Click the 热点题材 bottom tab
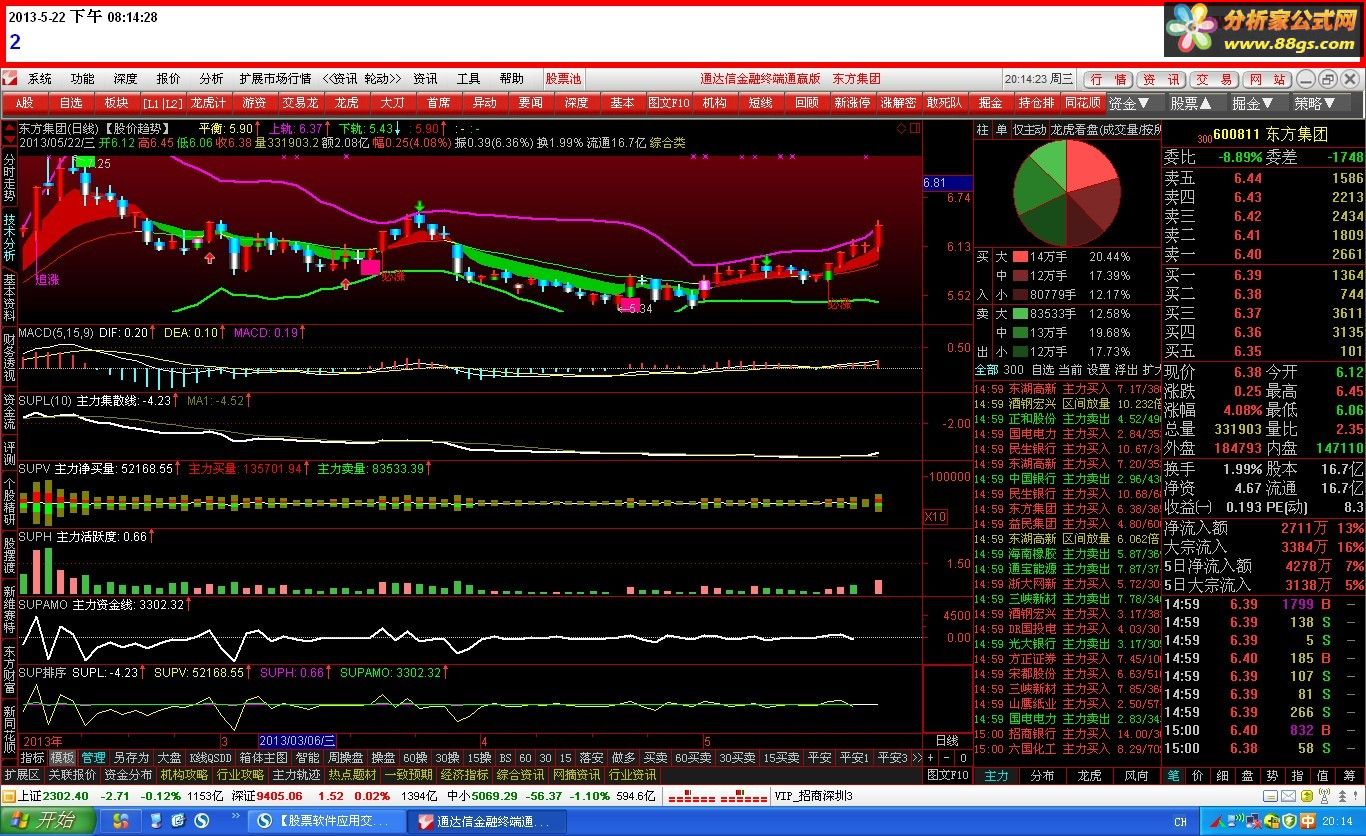 [353, 774]
